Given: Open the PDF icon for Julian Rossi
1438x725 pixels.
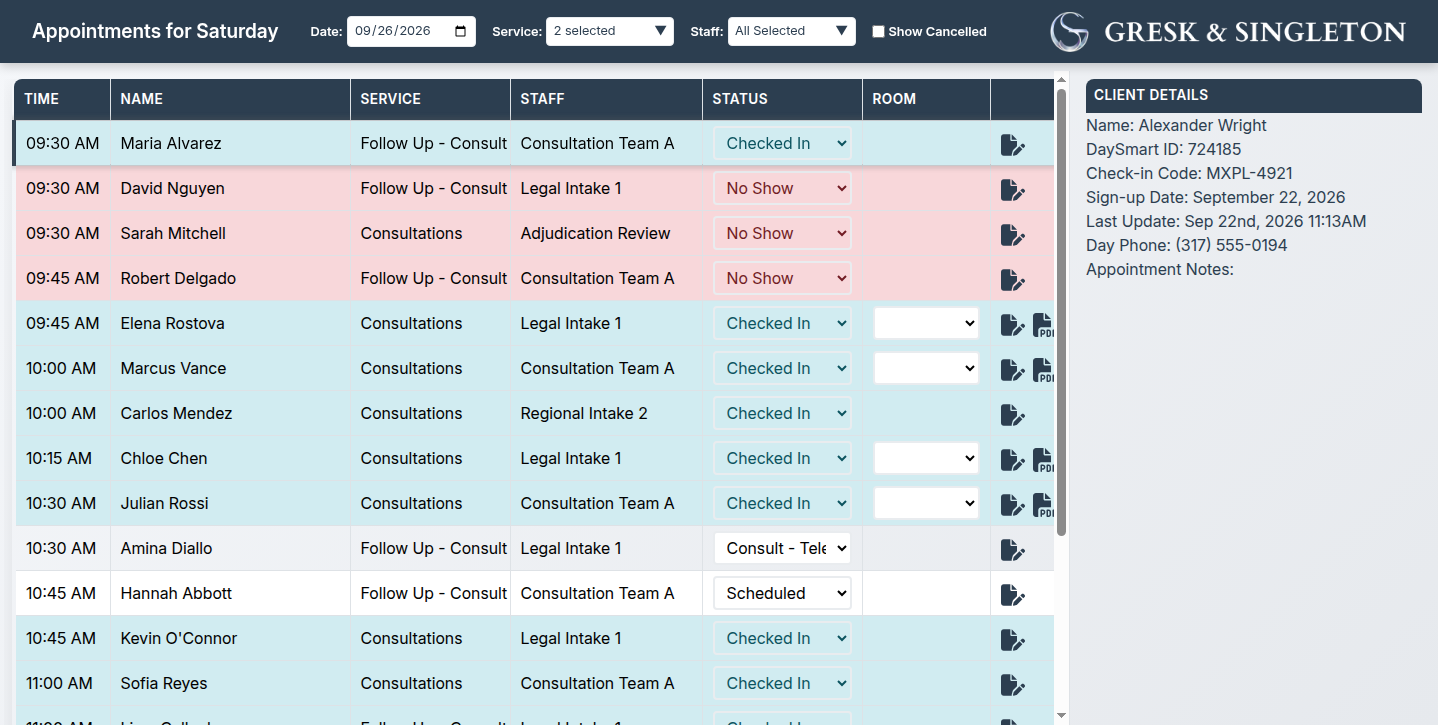Looking at the screenshot, I should coord(1043,504).
